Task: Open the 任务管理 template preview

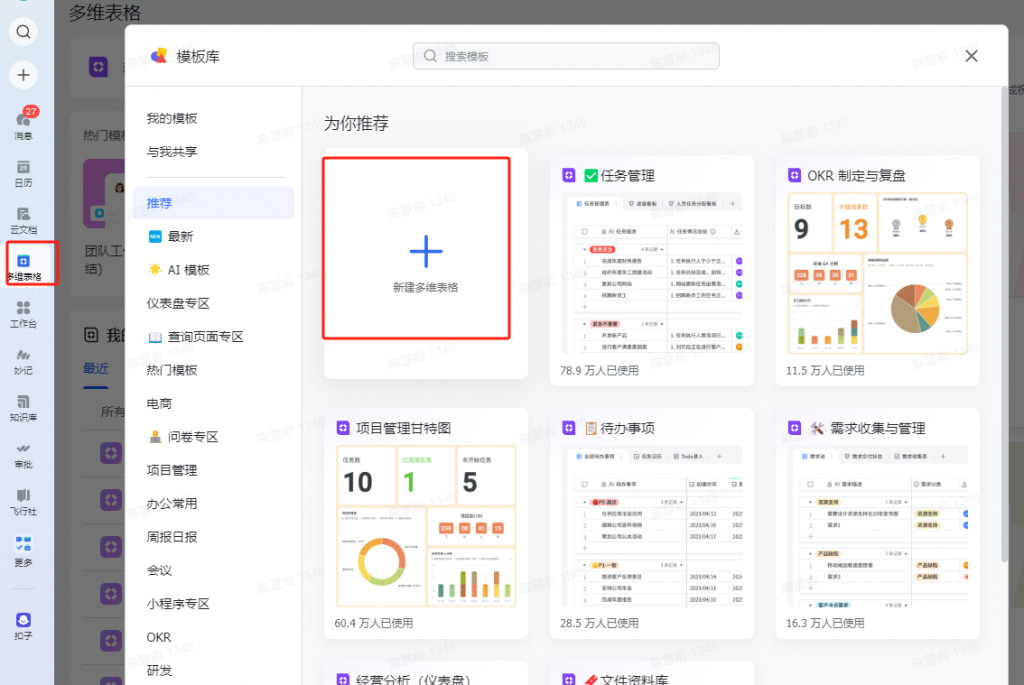Action: pos(652,274)
